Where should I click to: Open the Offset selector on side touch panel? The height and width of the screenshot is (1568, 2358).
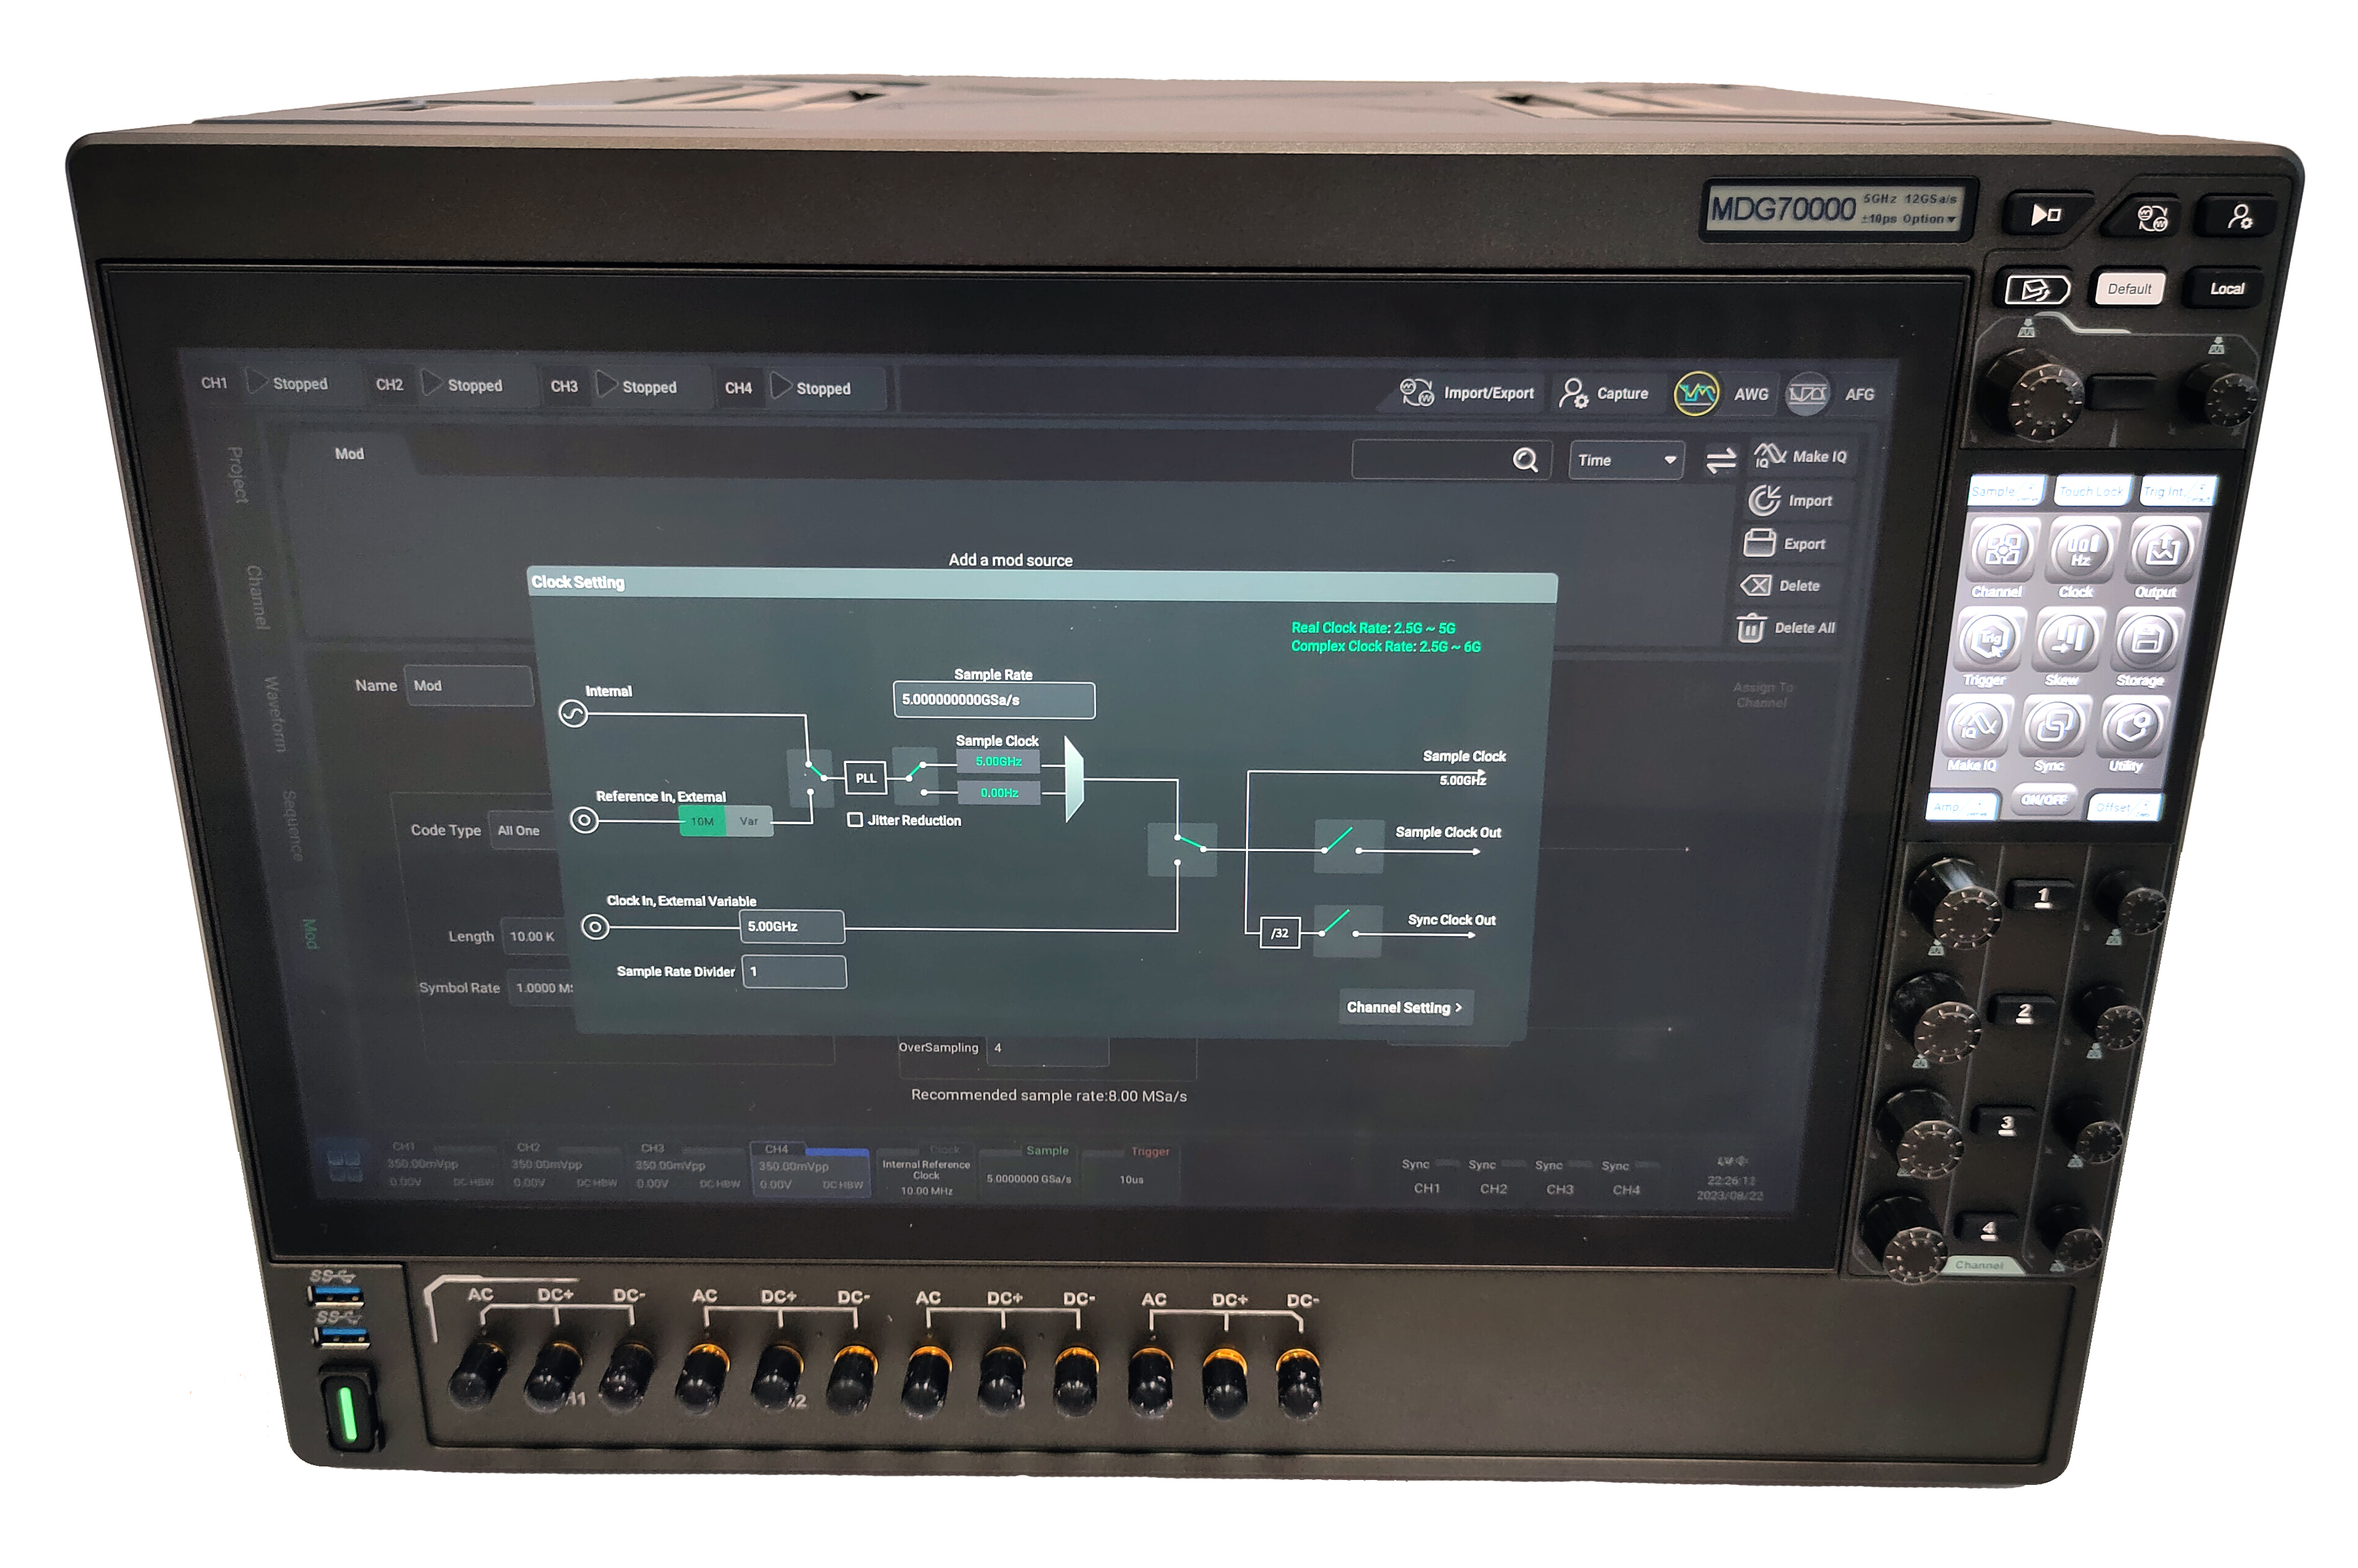pos(2124,806)
